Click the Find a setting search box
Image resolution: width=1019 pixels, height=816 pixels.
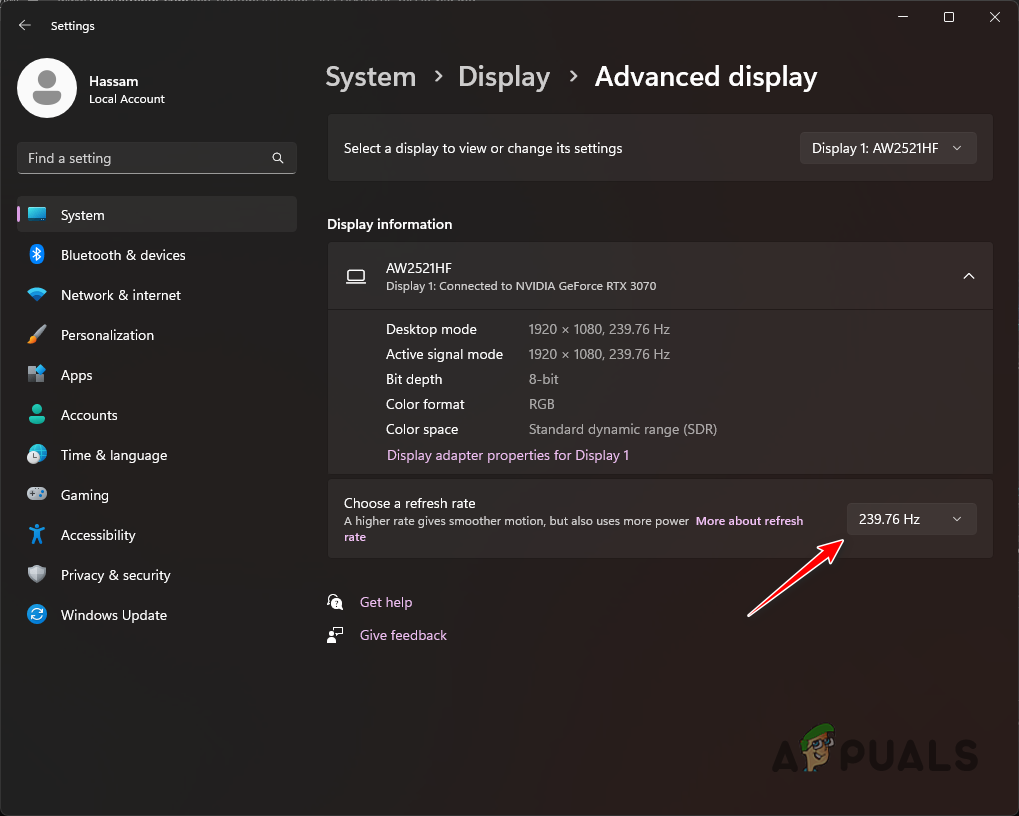156,158
